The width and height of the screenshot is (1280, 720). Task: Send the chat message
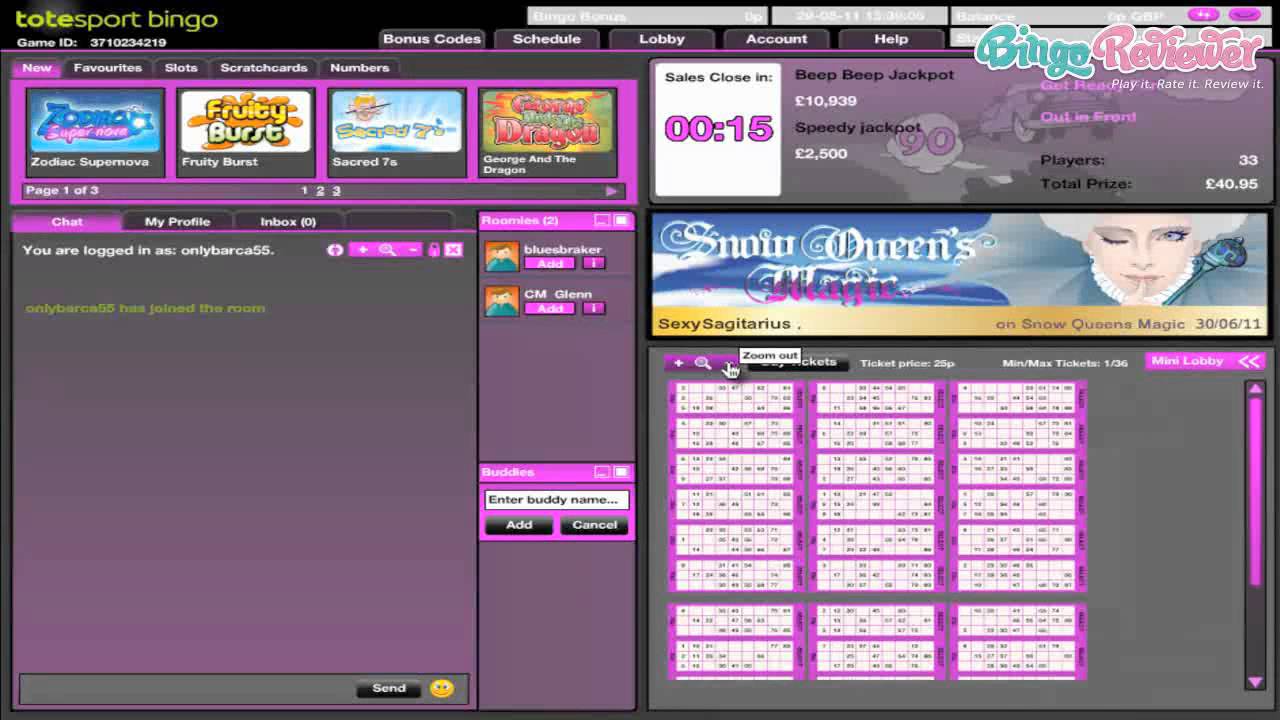click(x=389, y=688)
